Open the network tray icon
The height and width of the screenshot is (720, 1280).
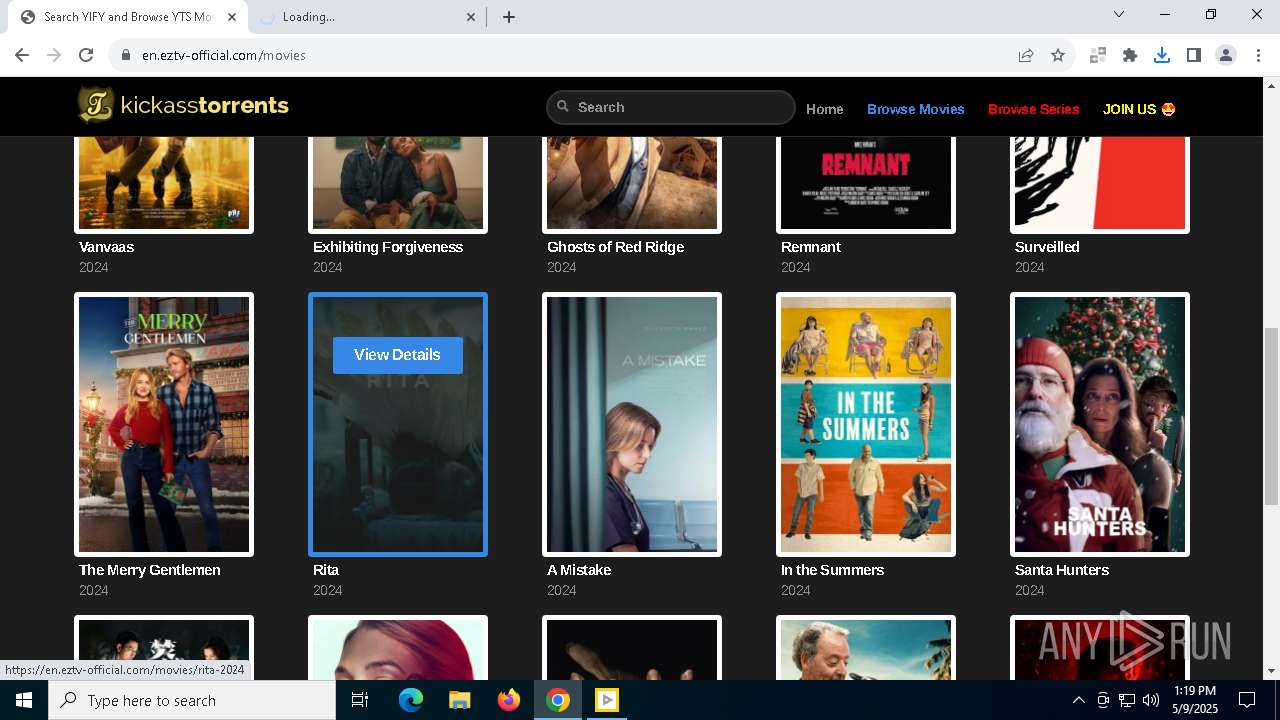(x=1127, y=700)
